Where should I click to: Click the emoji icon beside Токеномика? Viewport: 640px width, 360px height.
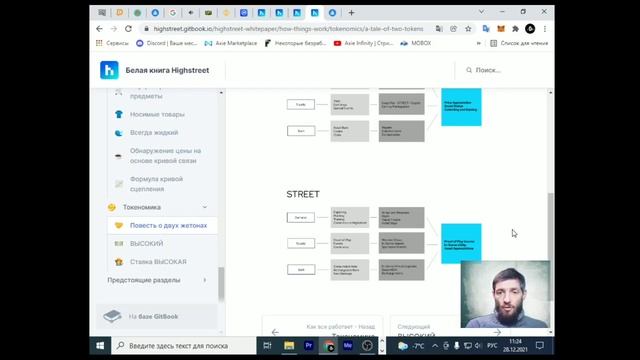[111, 207]
